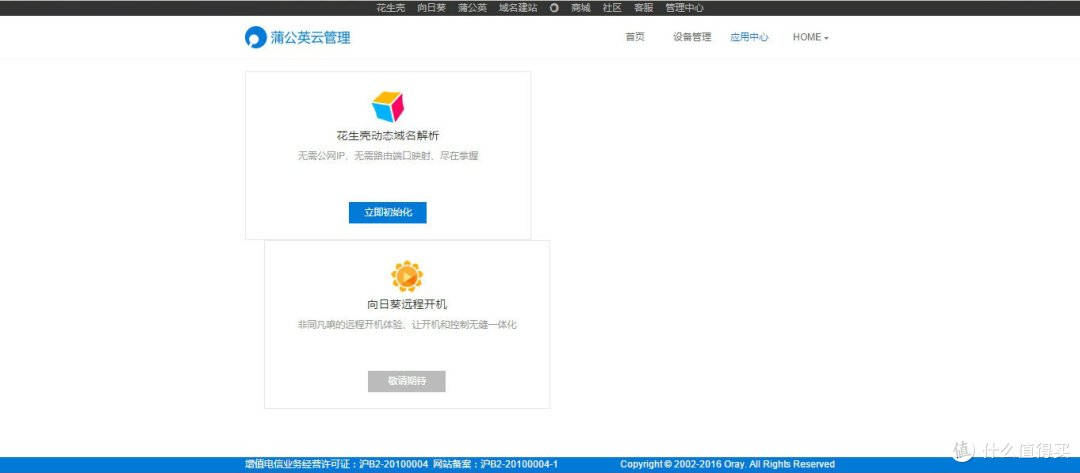Click description 无需公网IP、无需路由端口映射
The height and width of the screenshot is (473, 1080).
coord(388,156)
